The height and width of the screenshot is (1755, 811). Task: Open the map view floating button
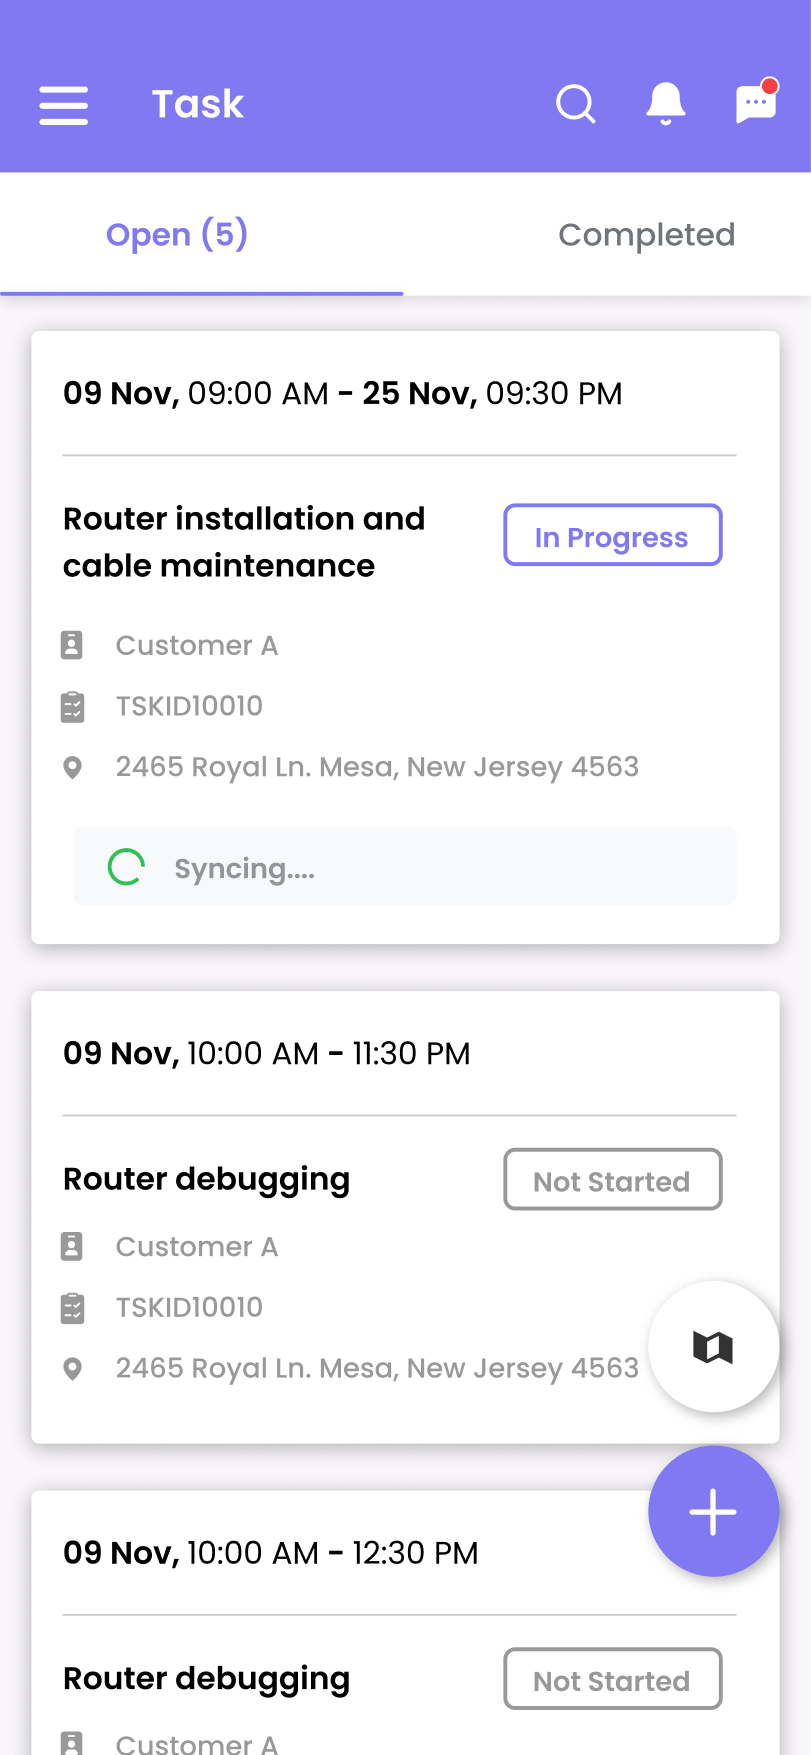pos(713,1347)
